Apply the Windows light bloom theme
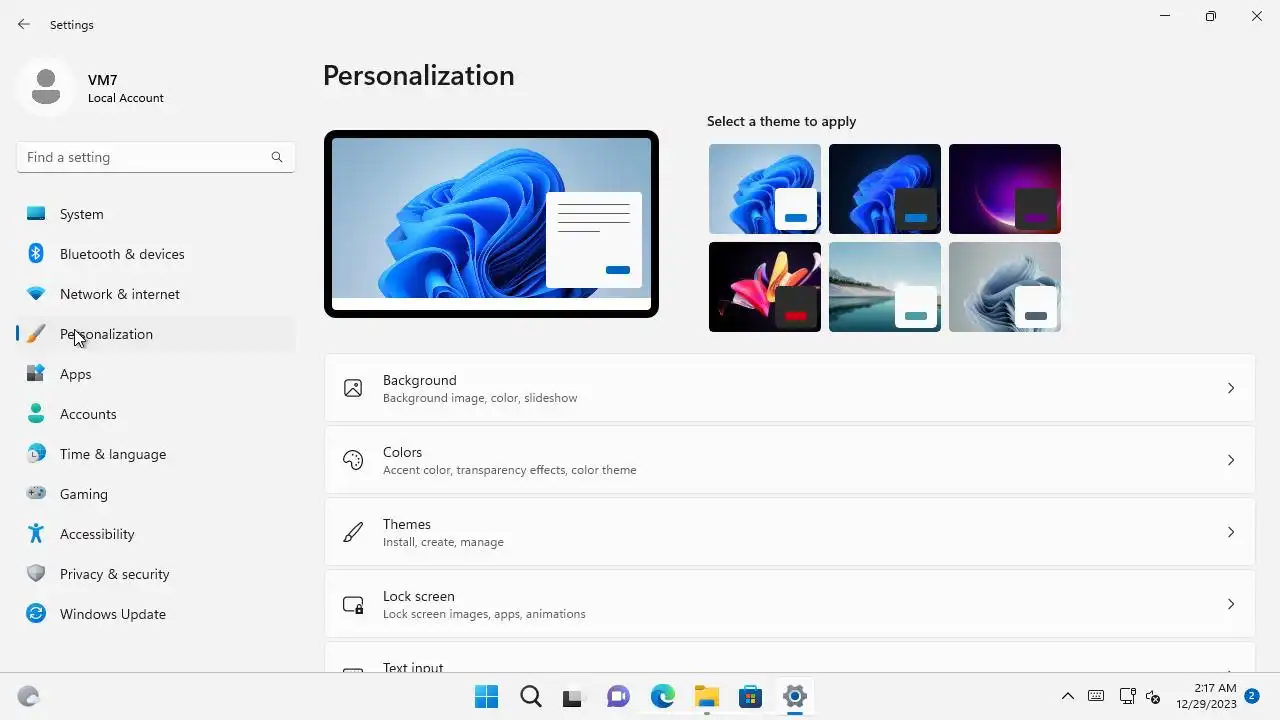 pyautogui.click(x=765, y=189)
